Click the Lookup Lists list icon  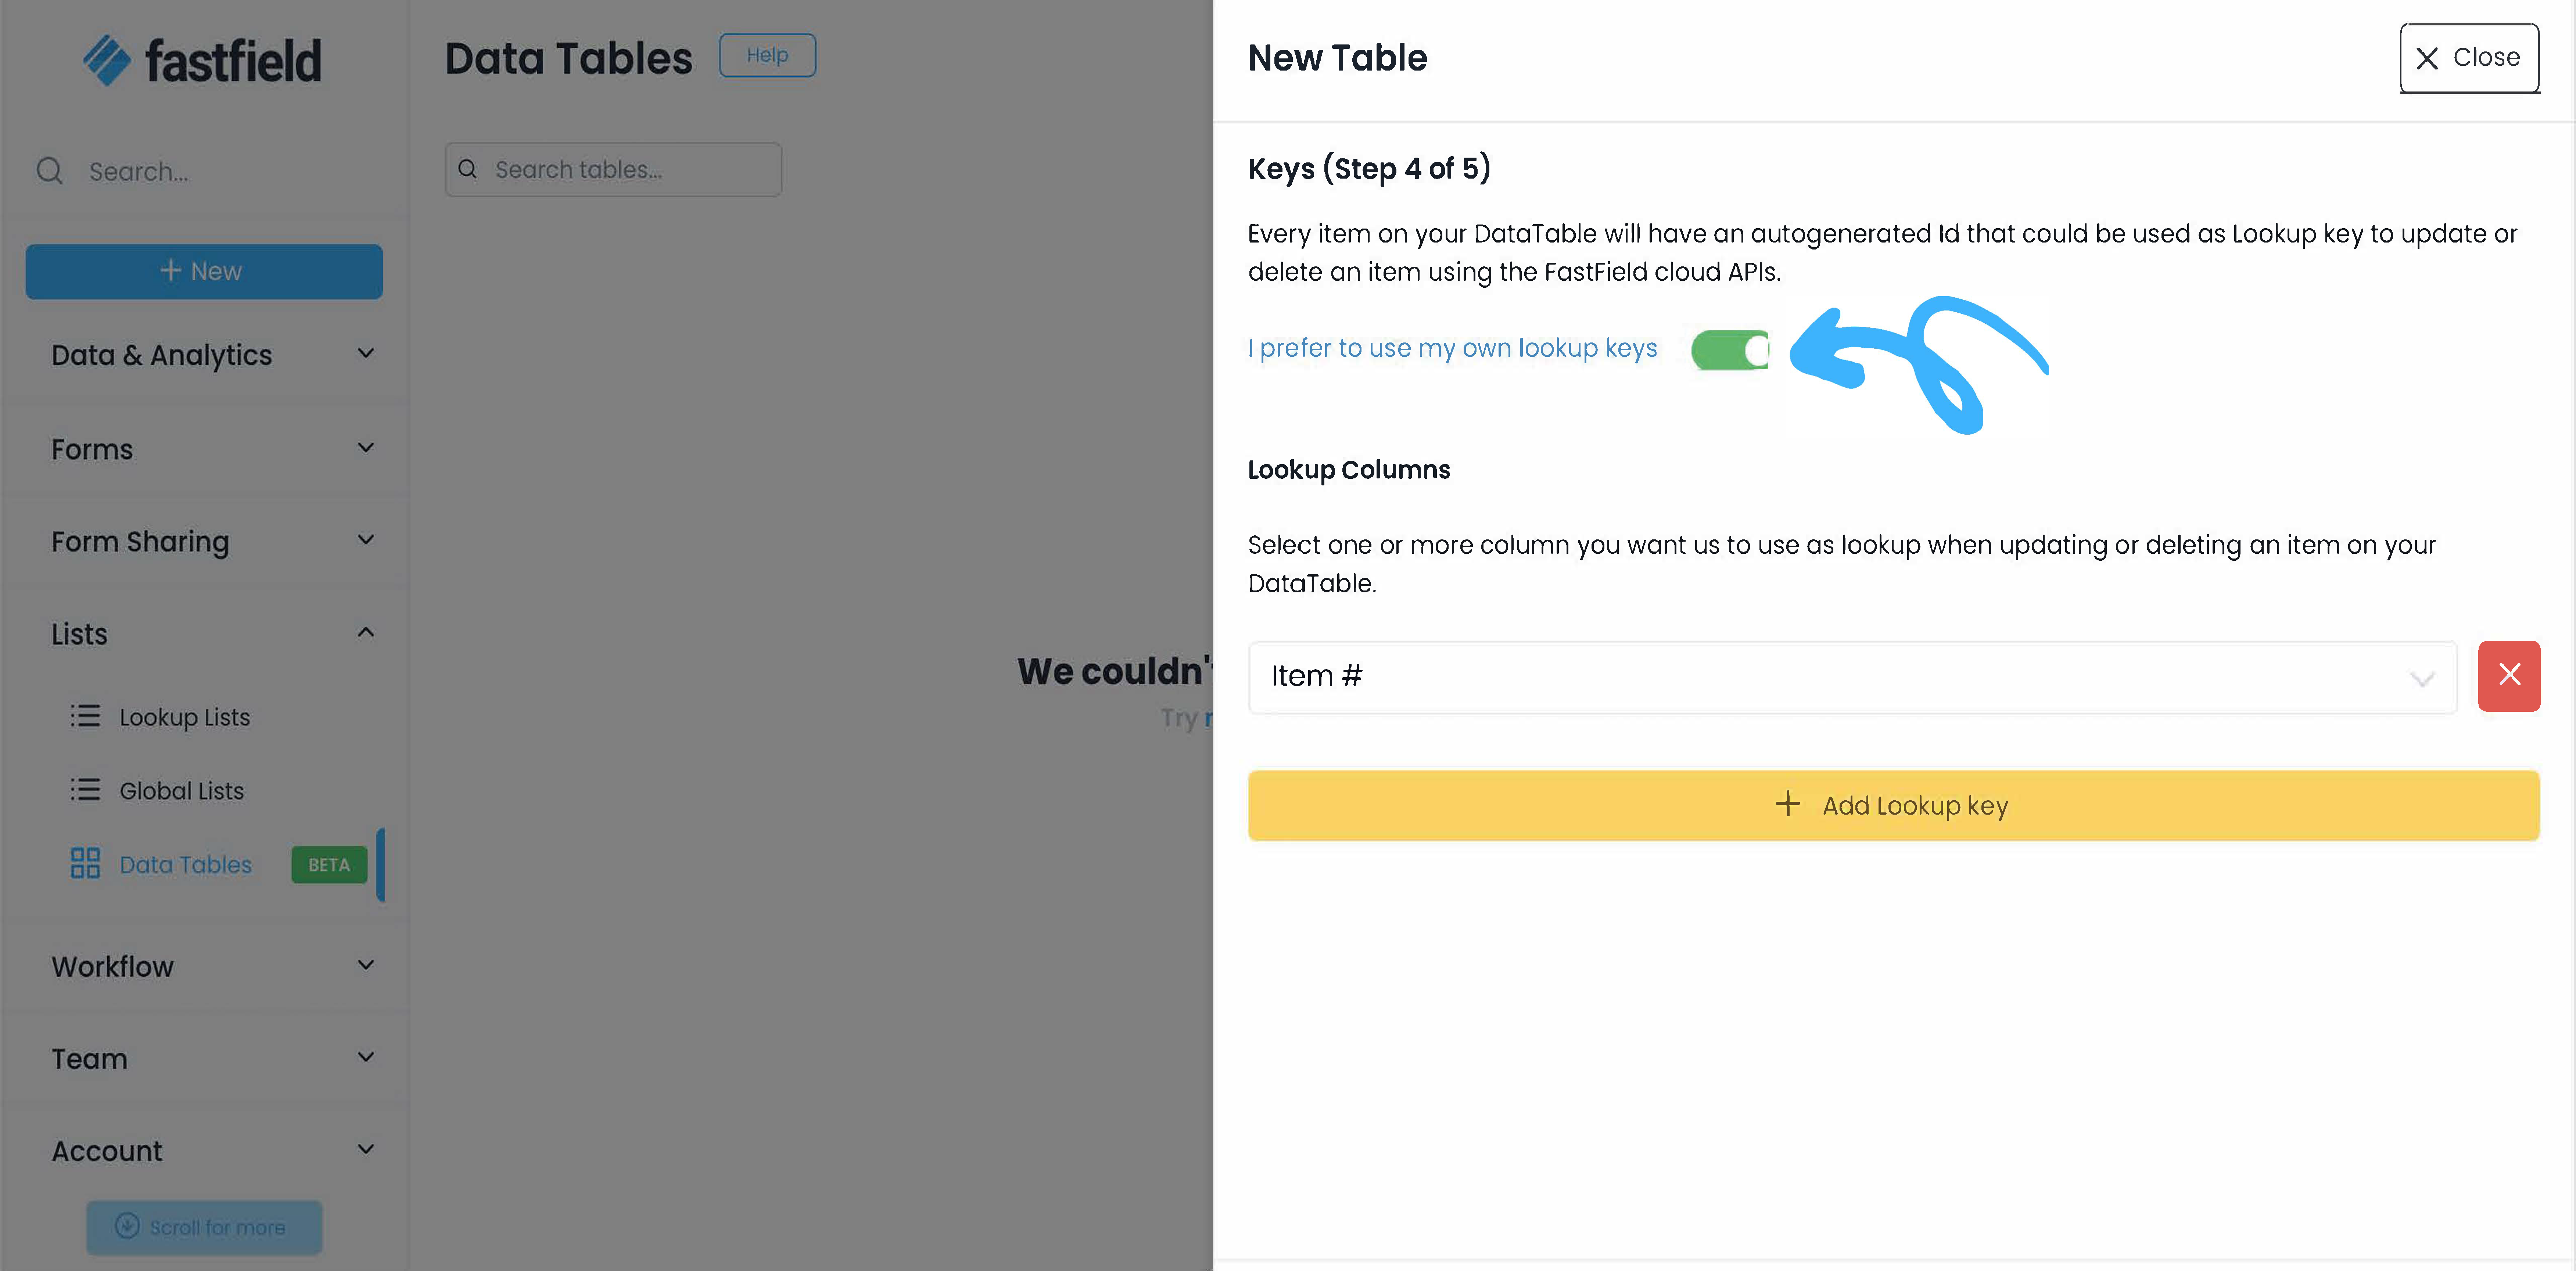pyautogui.click(x=85, y=716)
